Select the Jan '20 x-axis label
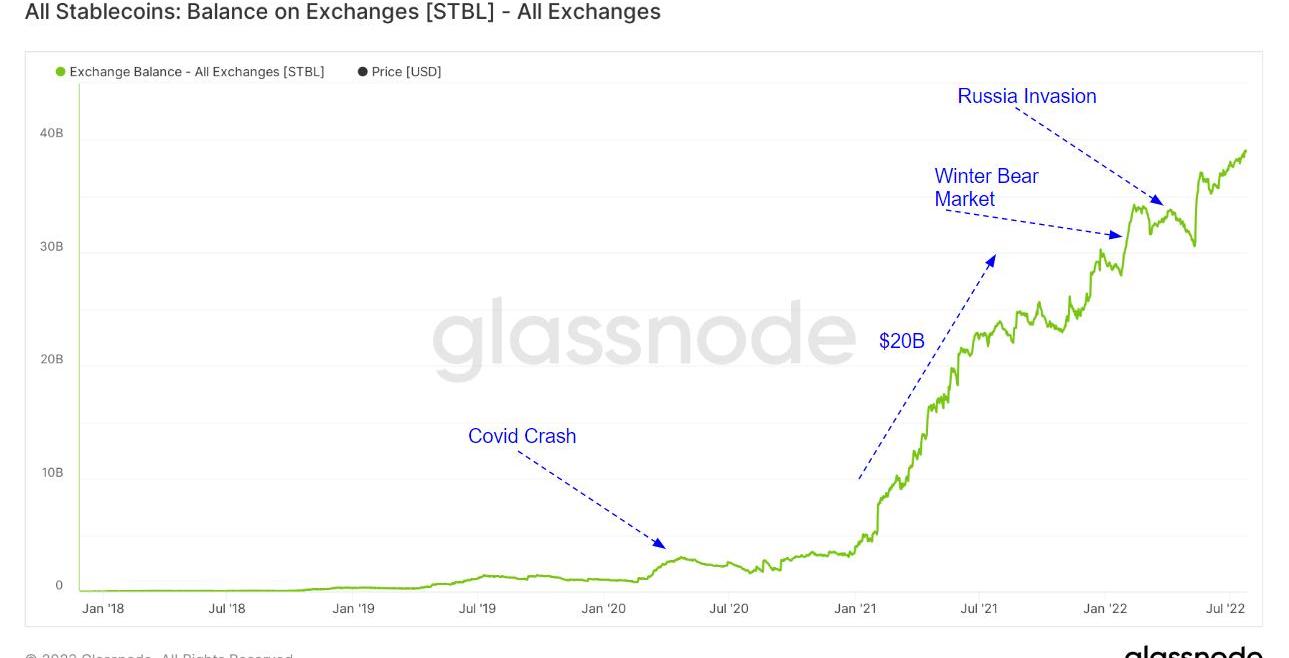Screen dimensions: 1289x658 [603, 608]
